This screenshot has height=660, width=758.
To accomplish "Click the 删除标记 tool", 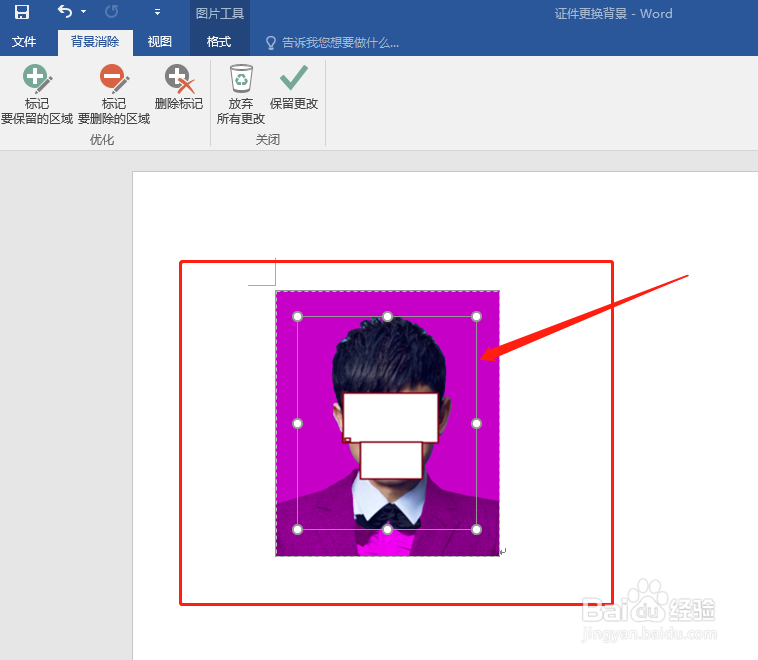I will (179, 87).
